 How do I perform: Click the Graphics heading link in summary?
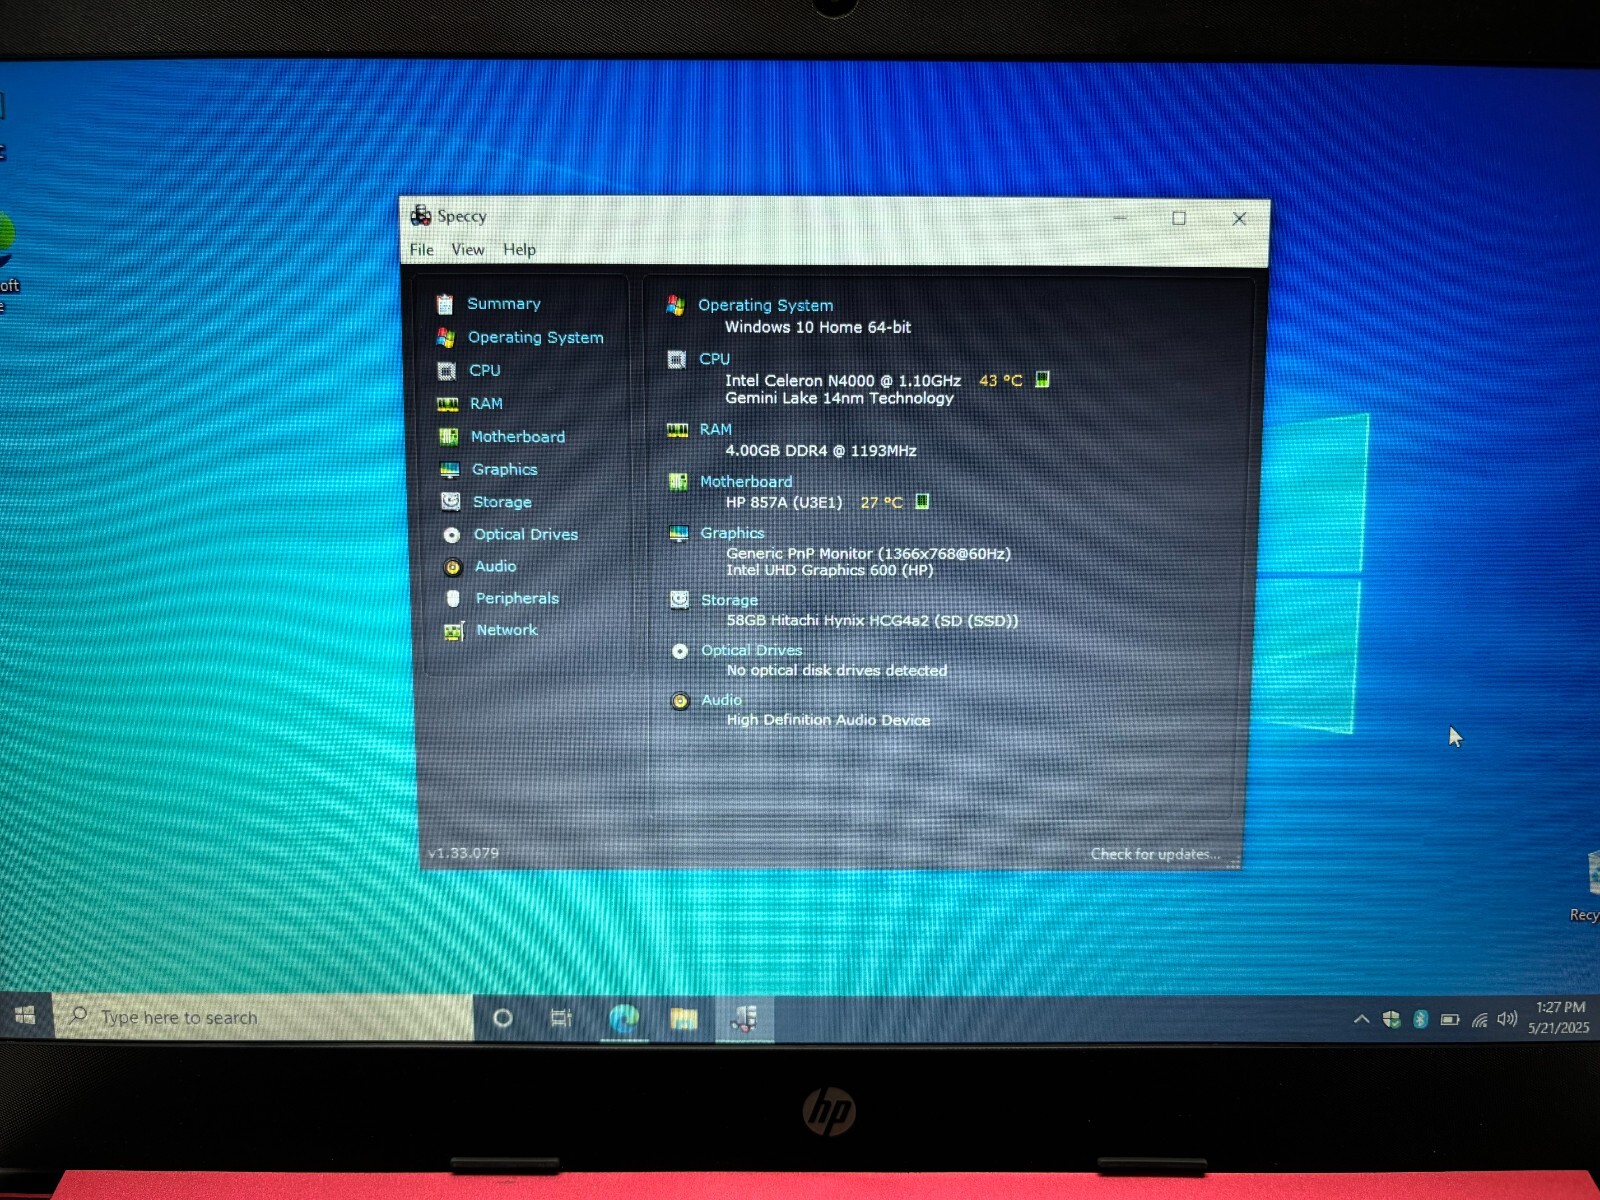point(732,533)
